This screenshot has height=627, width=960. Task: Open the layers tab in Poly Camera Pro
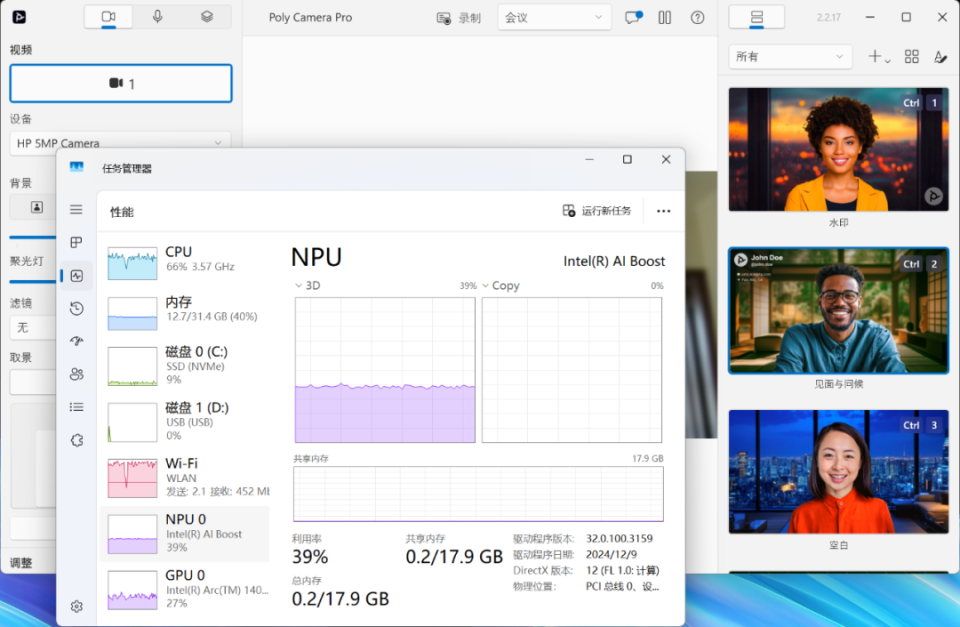[207, 17]
